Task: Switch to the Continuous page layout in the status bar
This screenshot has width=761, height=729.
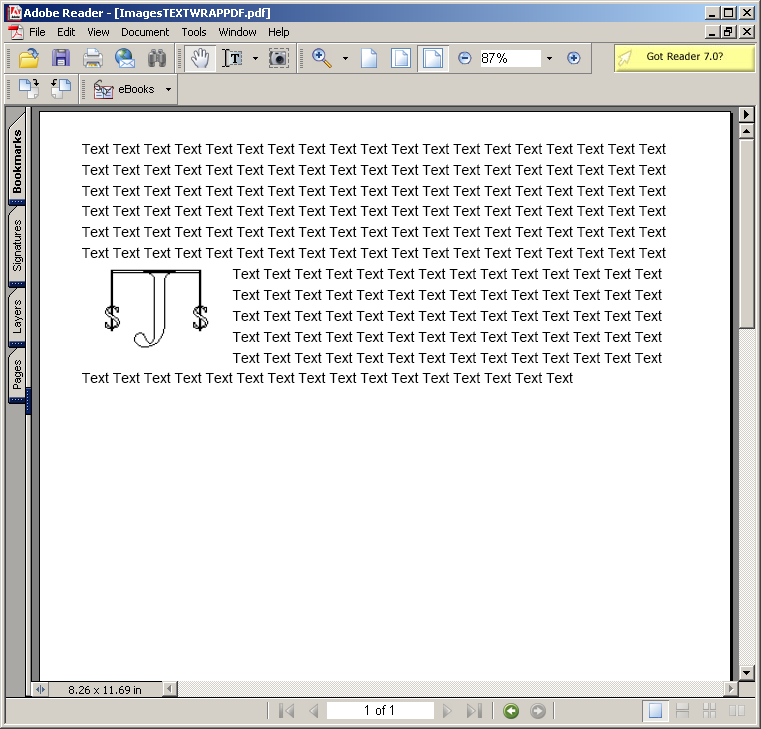Action: coord(682,711)
